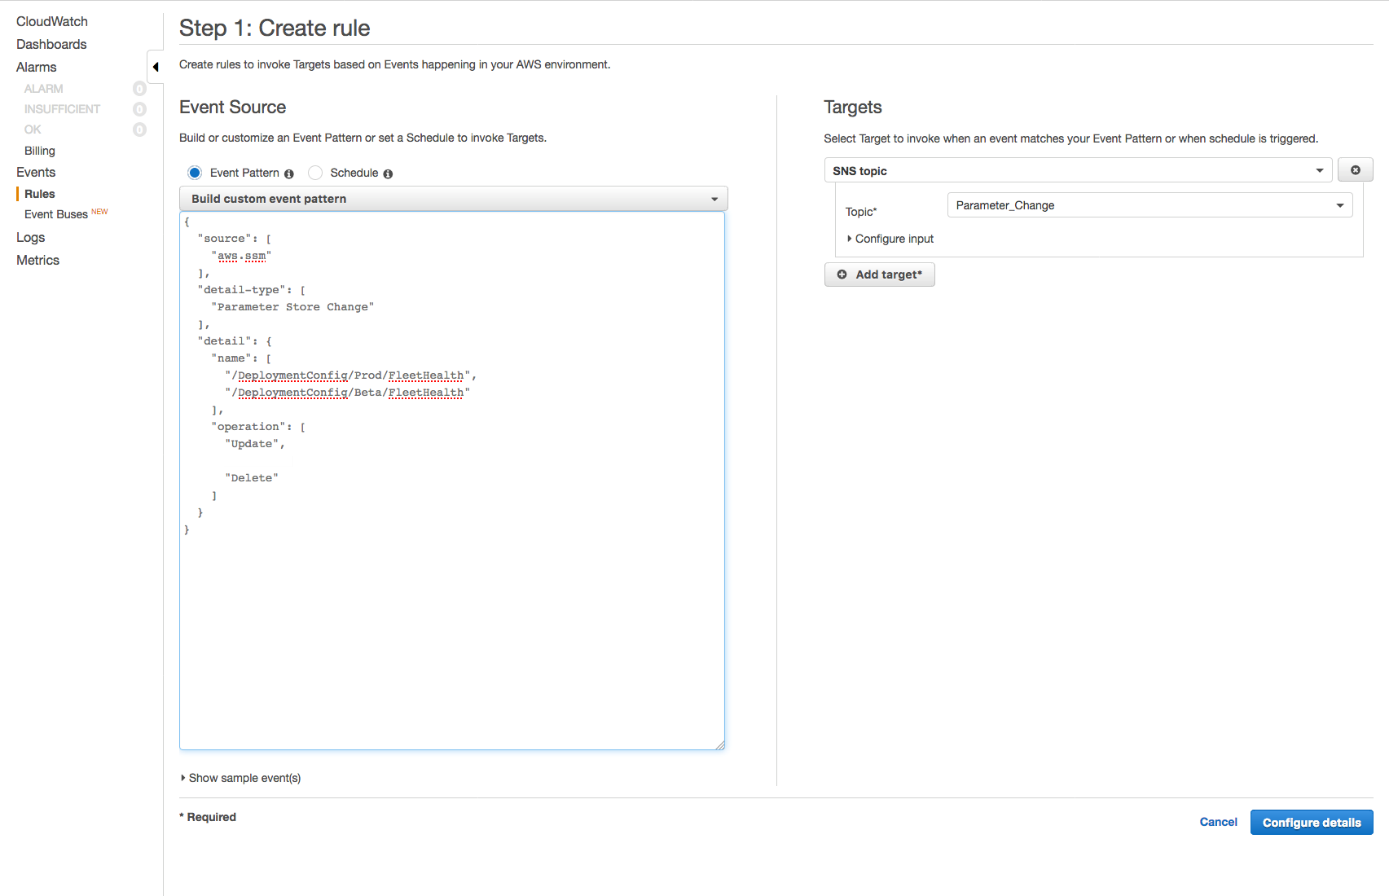Image resolution: width=1389 pixels, height=896 pixels.
Task: Click the info icon next to Event Pattern
Action: [289, 174]
